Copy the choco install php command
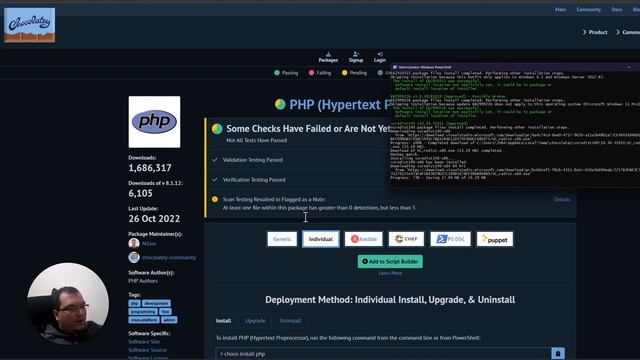 pyautogui.click(x=558, y=353)
